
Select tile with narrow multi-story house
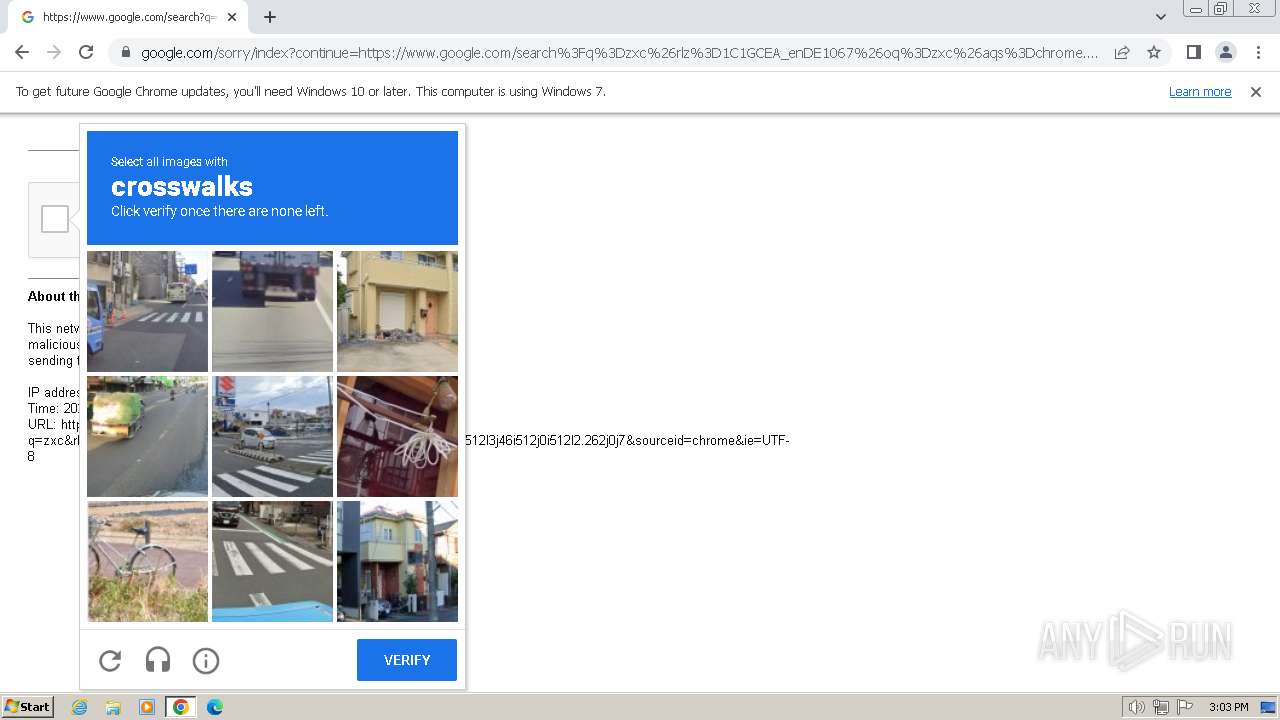(397, 561)
